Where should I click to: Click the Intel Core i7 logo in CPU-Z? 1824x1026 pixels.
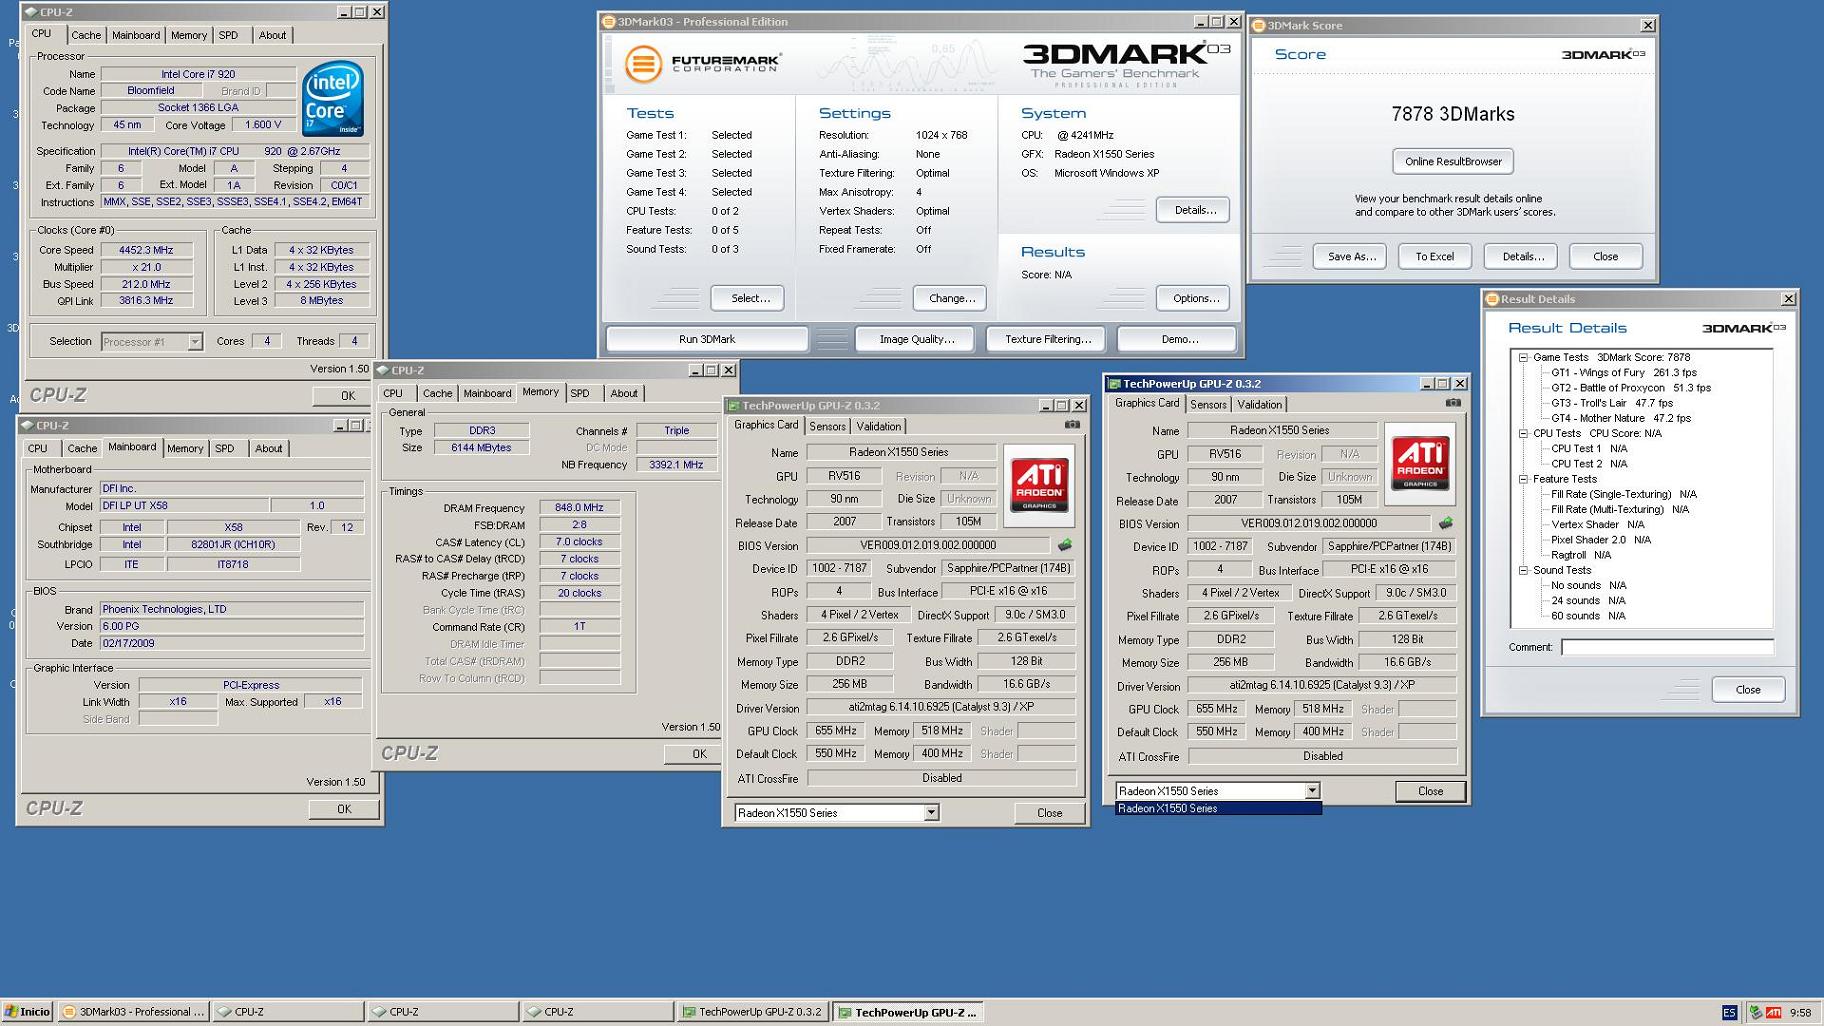(x=333, y=100)
